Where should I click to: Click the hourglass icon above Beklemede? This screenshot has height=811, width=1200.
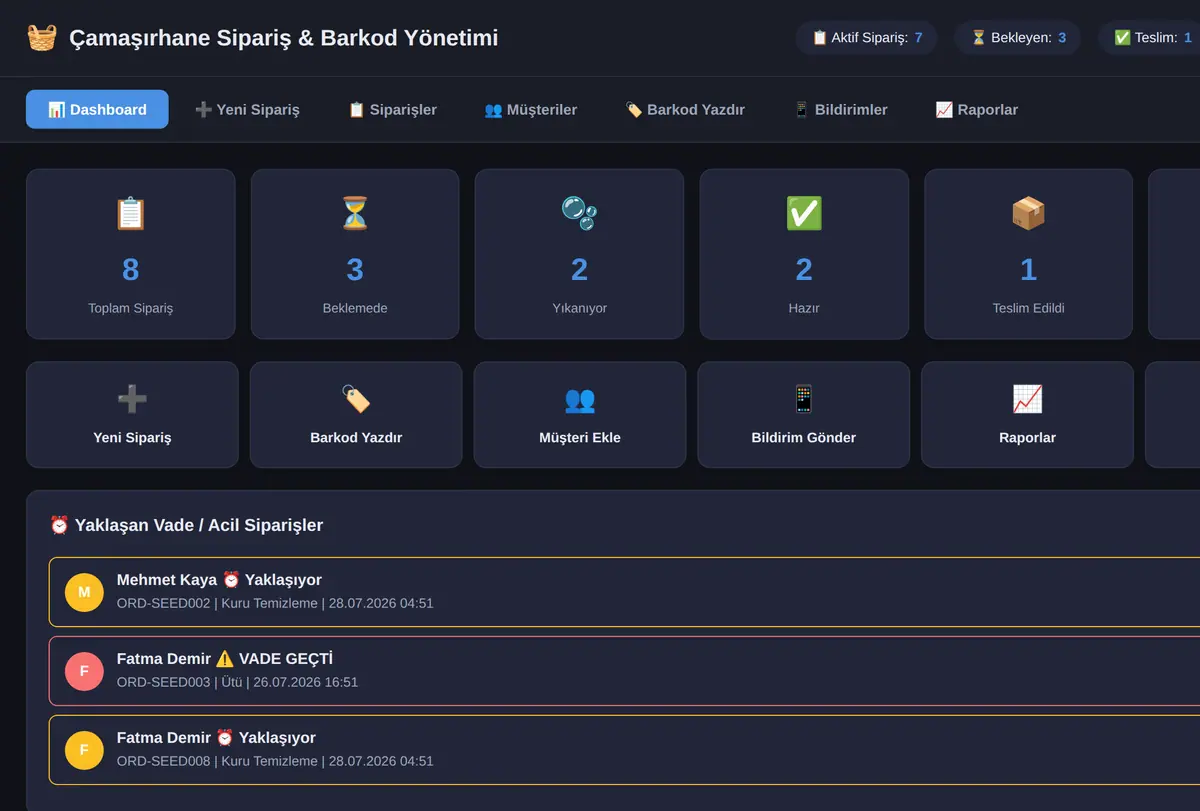355,213
